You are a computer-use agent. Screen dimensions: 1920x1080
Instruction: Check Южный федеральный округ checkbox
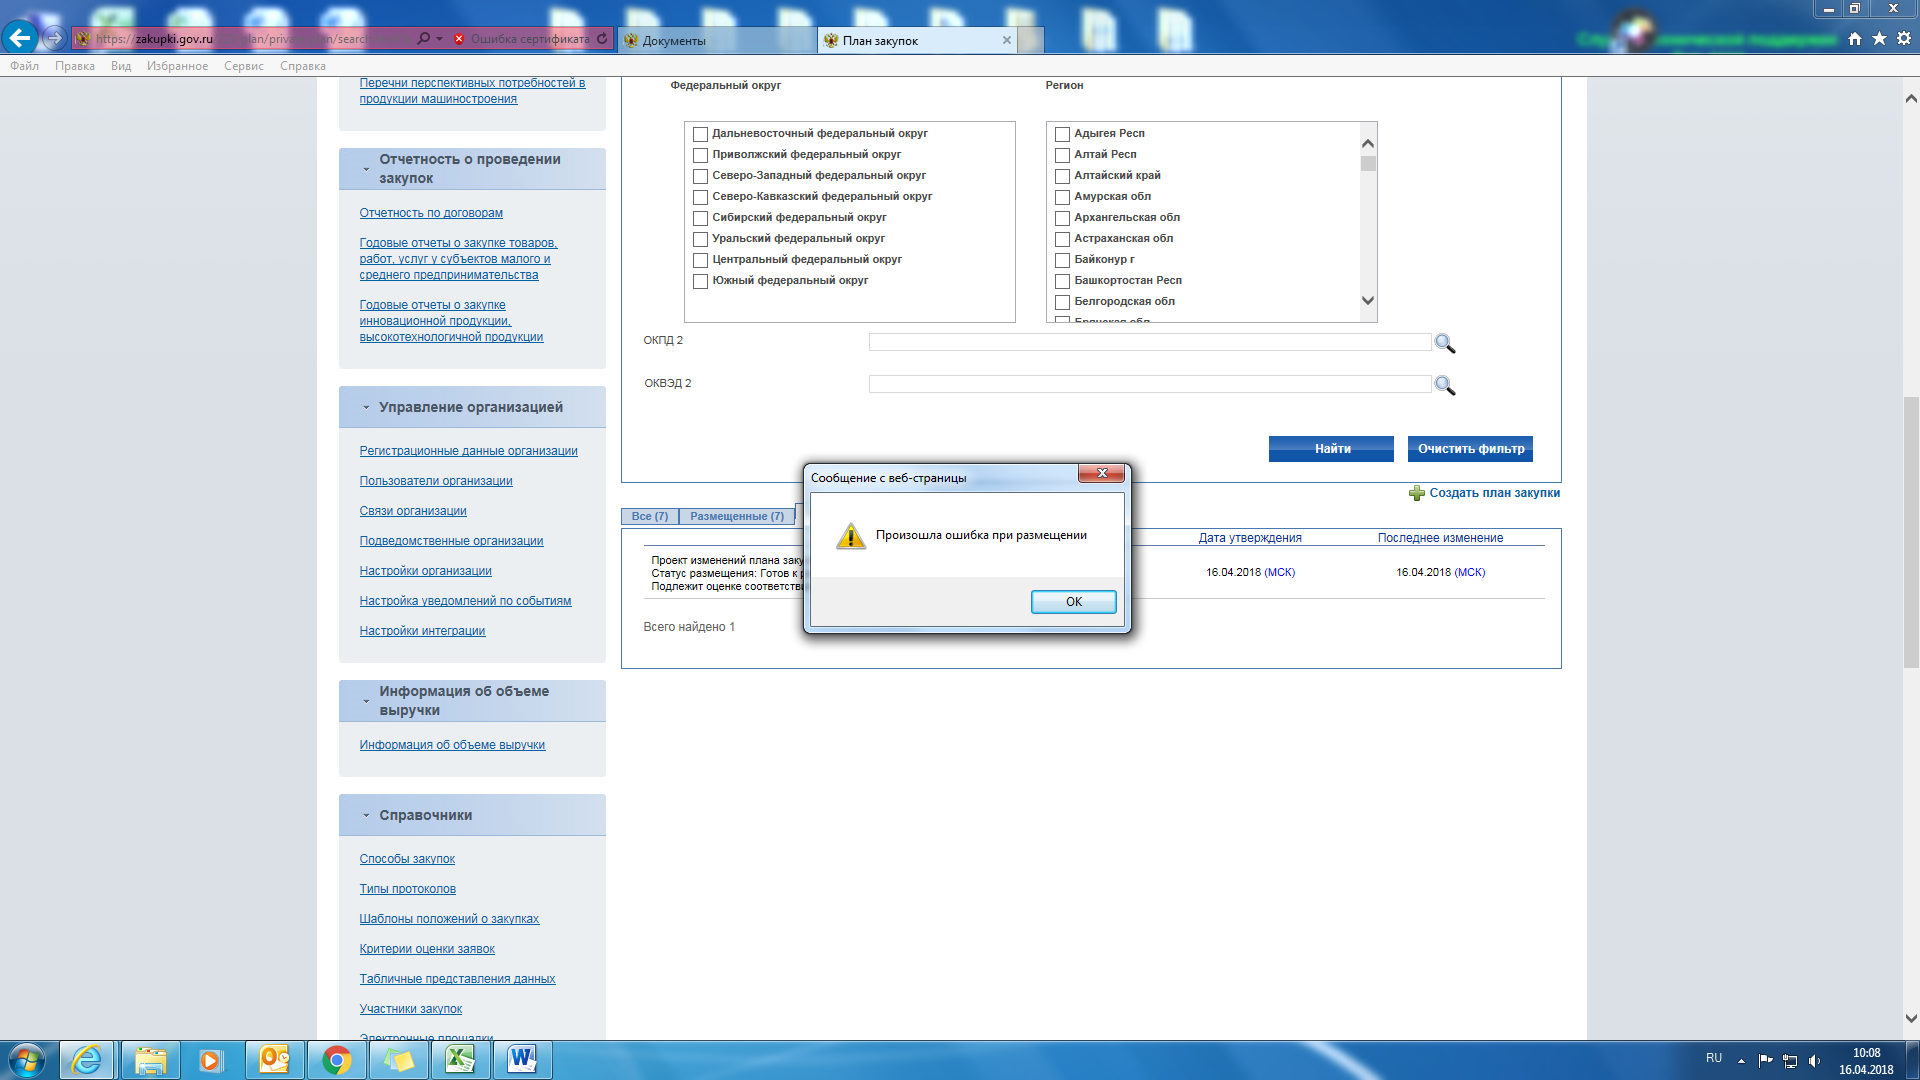point(700,281)
